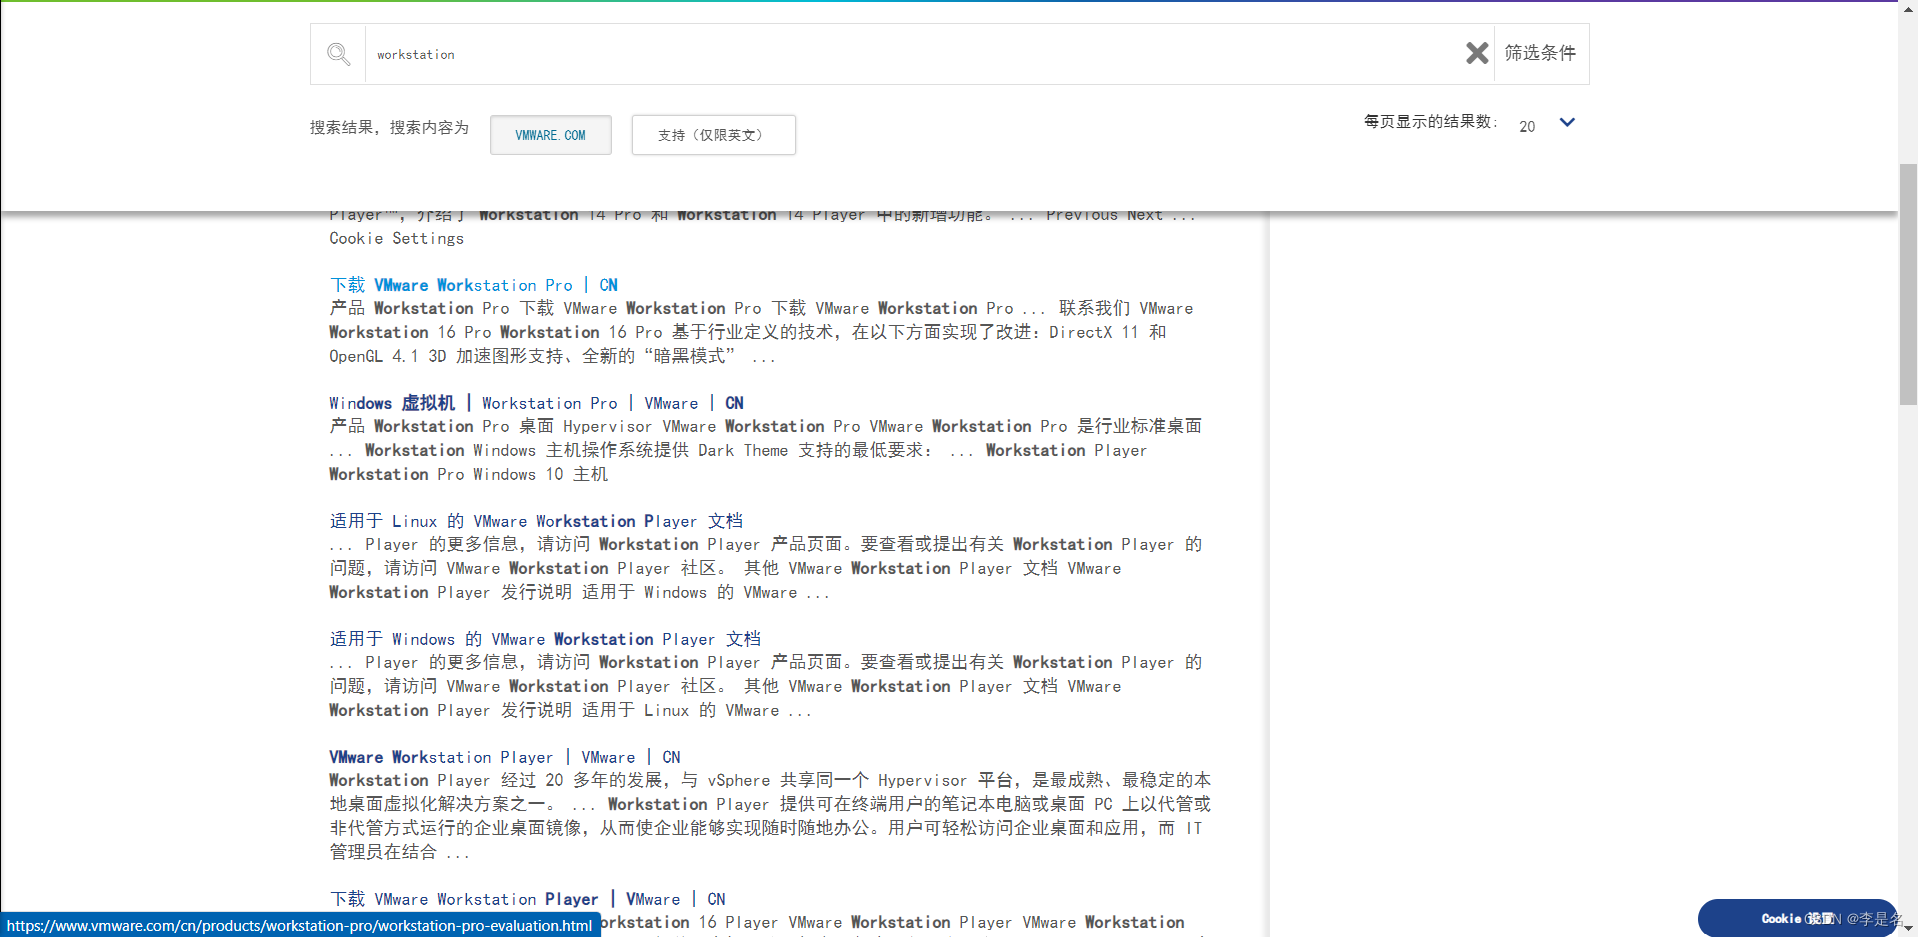Open link 下载 VMware Workstation Pro | CN
This screenshot has height=937, width=1918.
pyautogui.click(x=474, y=285)
